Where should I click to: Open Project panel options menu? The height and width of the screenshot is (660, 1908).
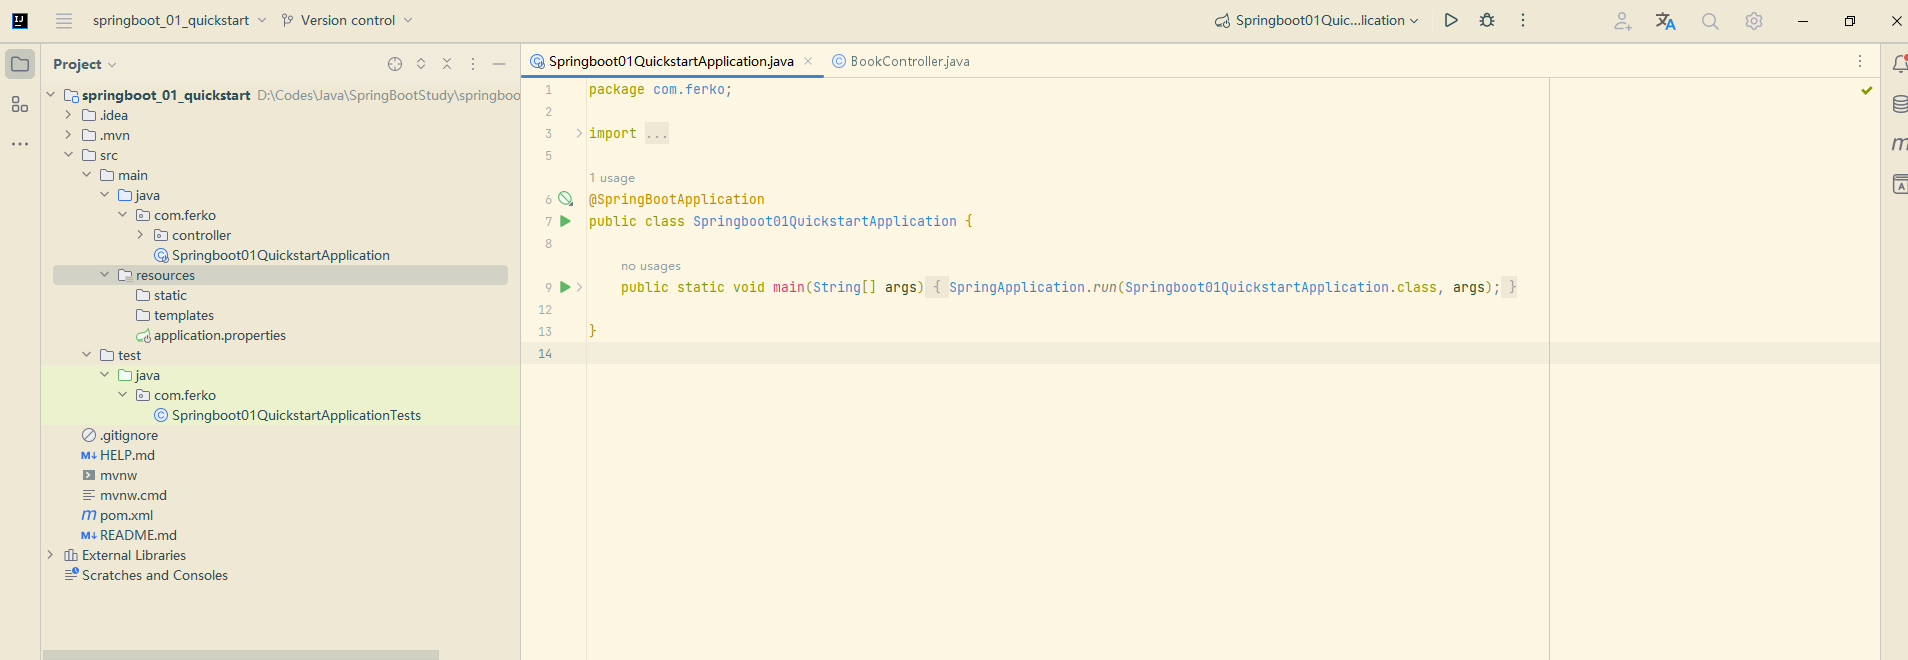(473, 64)
